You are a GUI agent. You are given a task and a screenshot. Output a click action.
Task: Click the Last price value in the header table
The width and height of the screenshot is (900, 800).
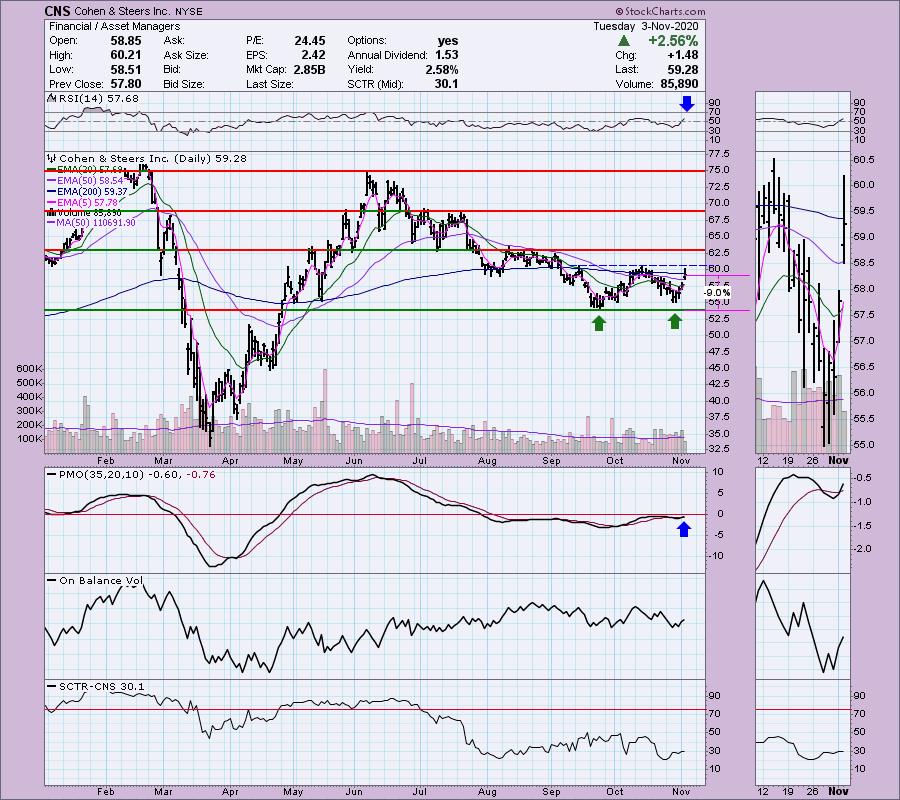click(x=683, y=69)
